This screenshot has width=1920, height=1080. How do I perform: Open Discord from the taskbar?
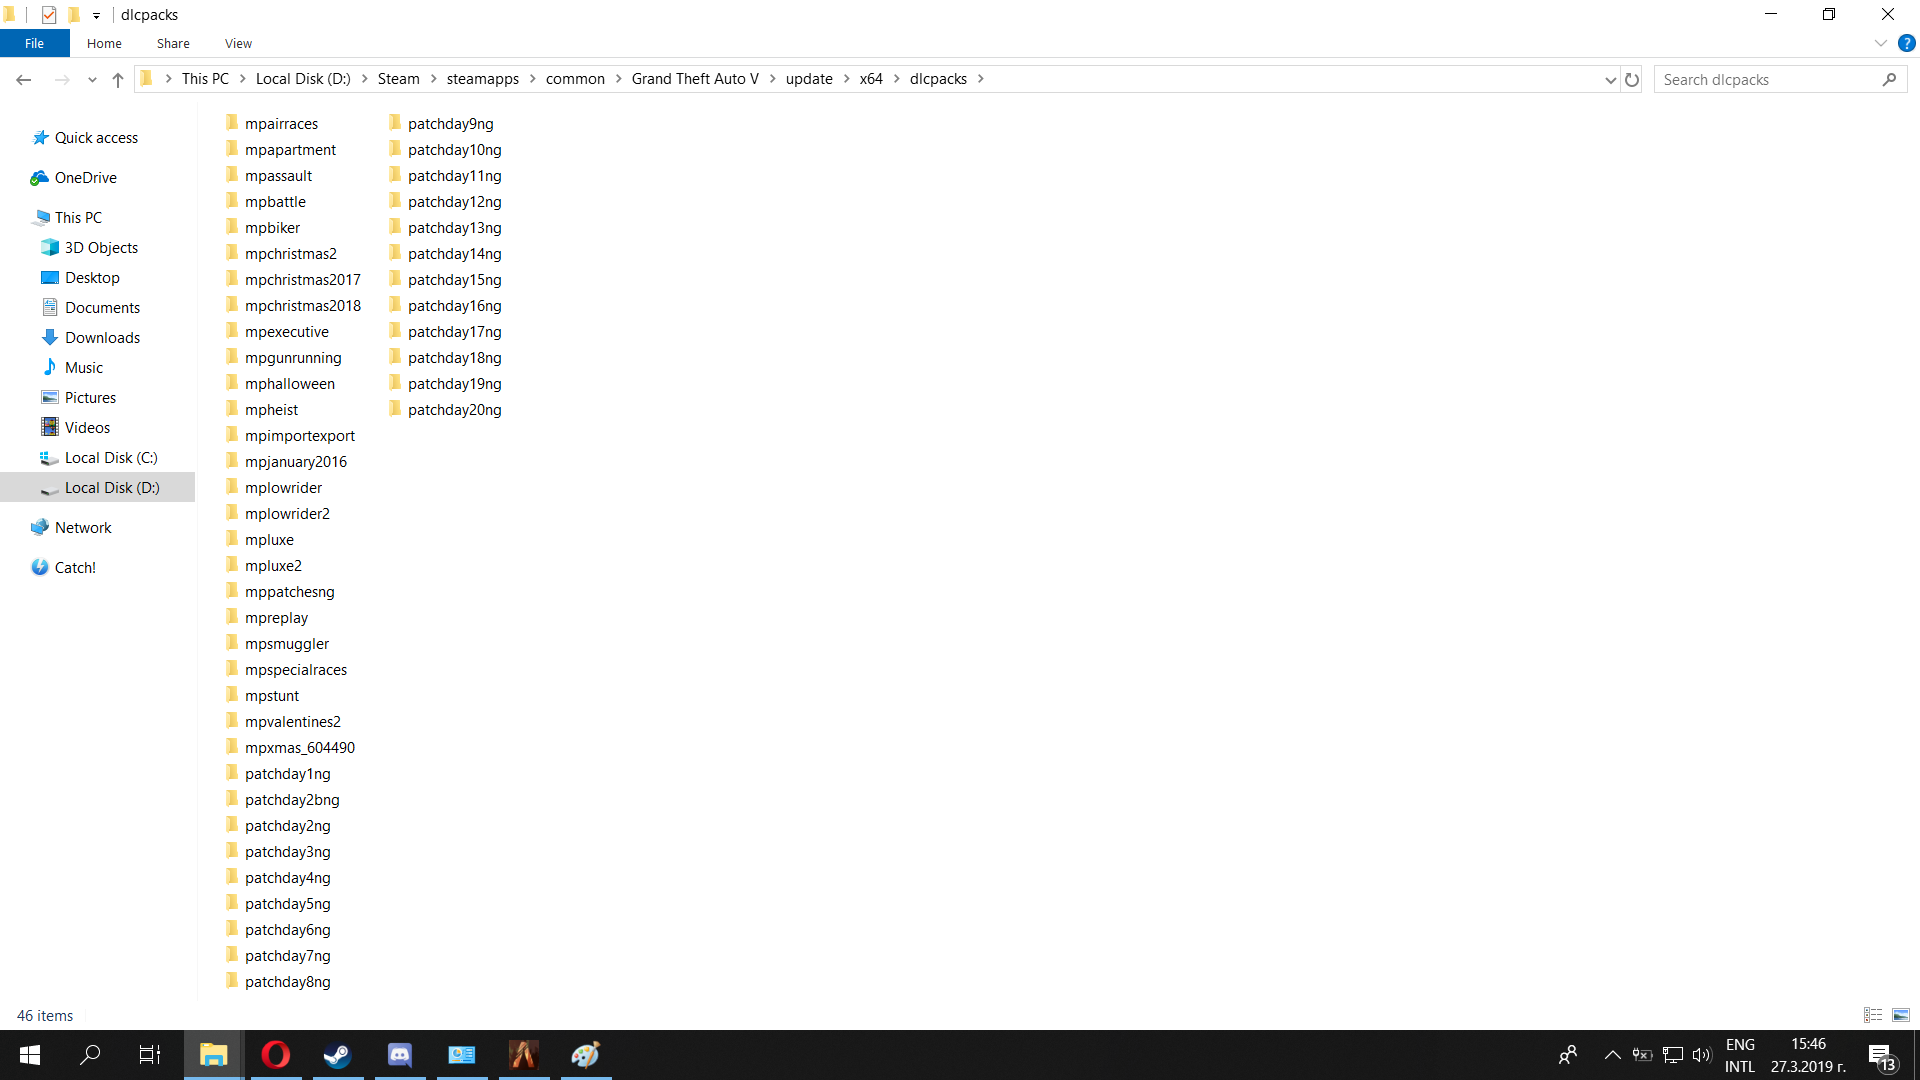click(399, 1055)
